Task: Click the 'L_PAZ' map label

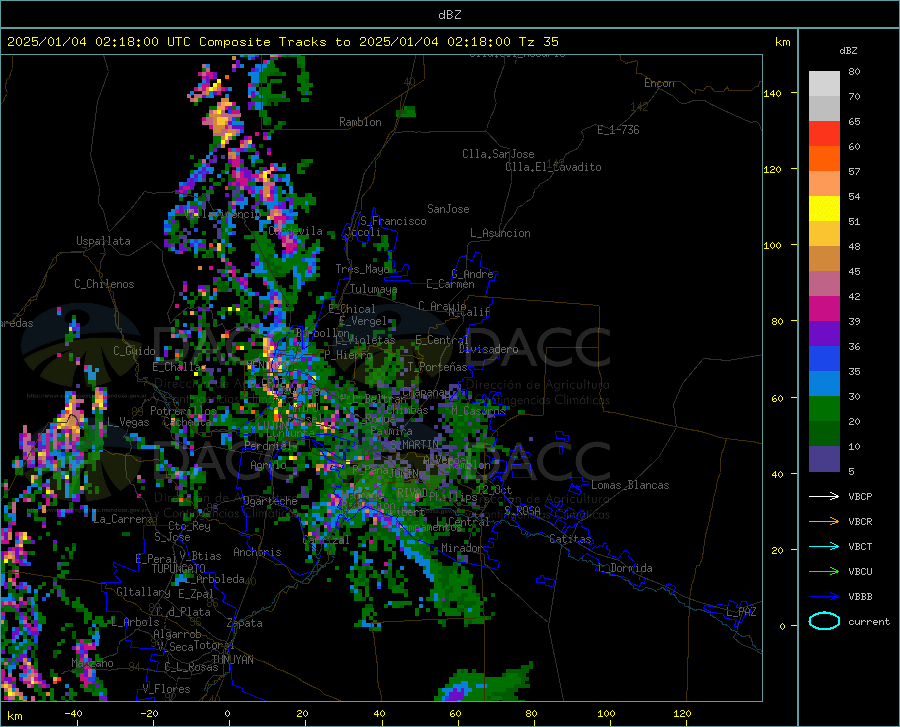Action: click(741, 612)
